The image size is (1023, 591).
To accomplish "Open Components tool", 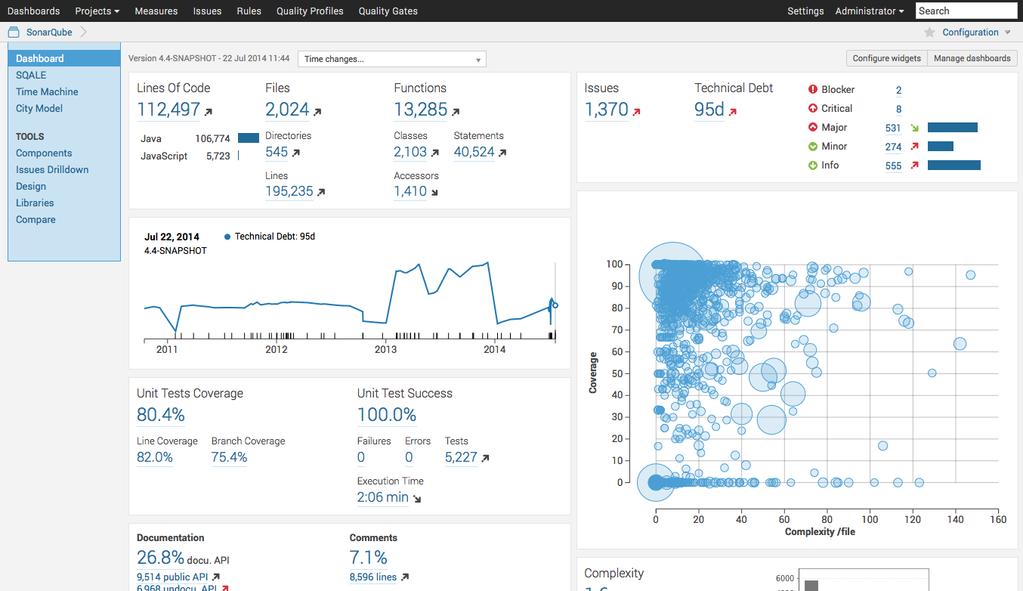I will click(x=44, y=153).
